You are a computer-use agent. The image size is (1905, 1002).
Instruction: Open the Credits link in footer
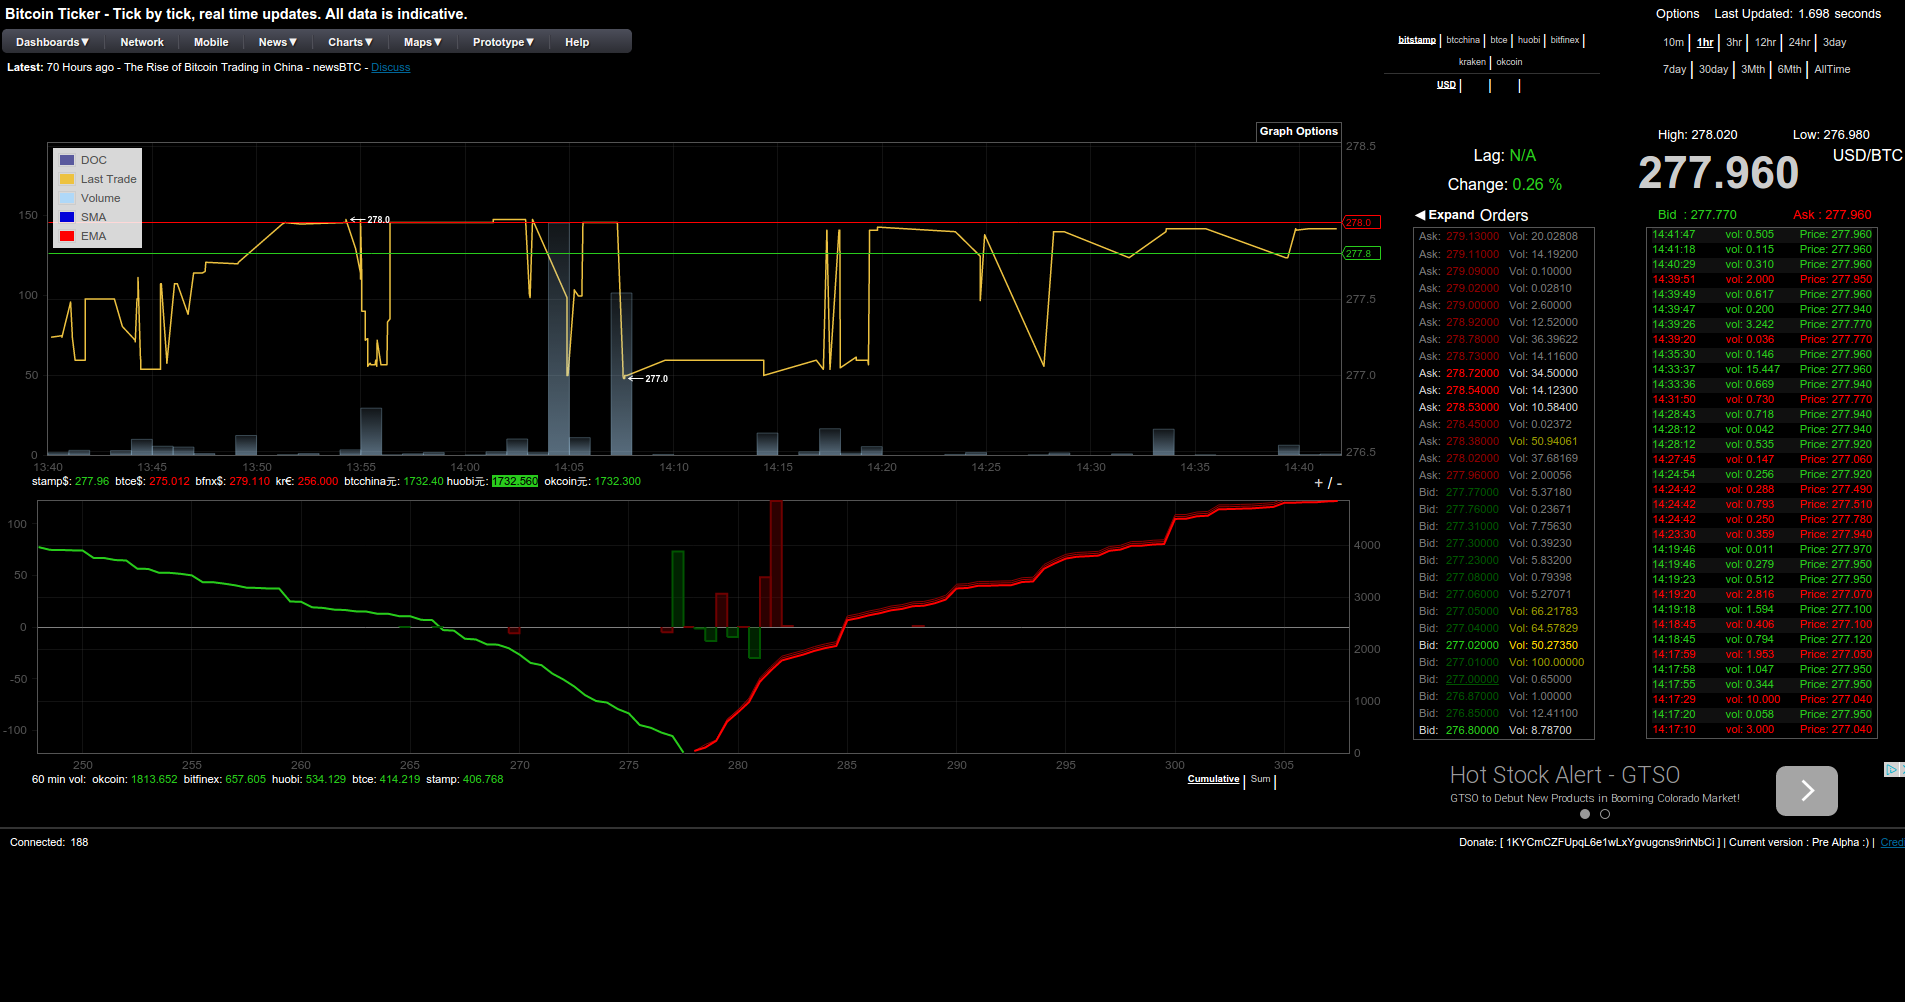coord(1892,842)
